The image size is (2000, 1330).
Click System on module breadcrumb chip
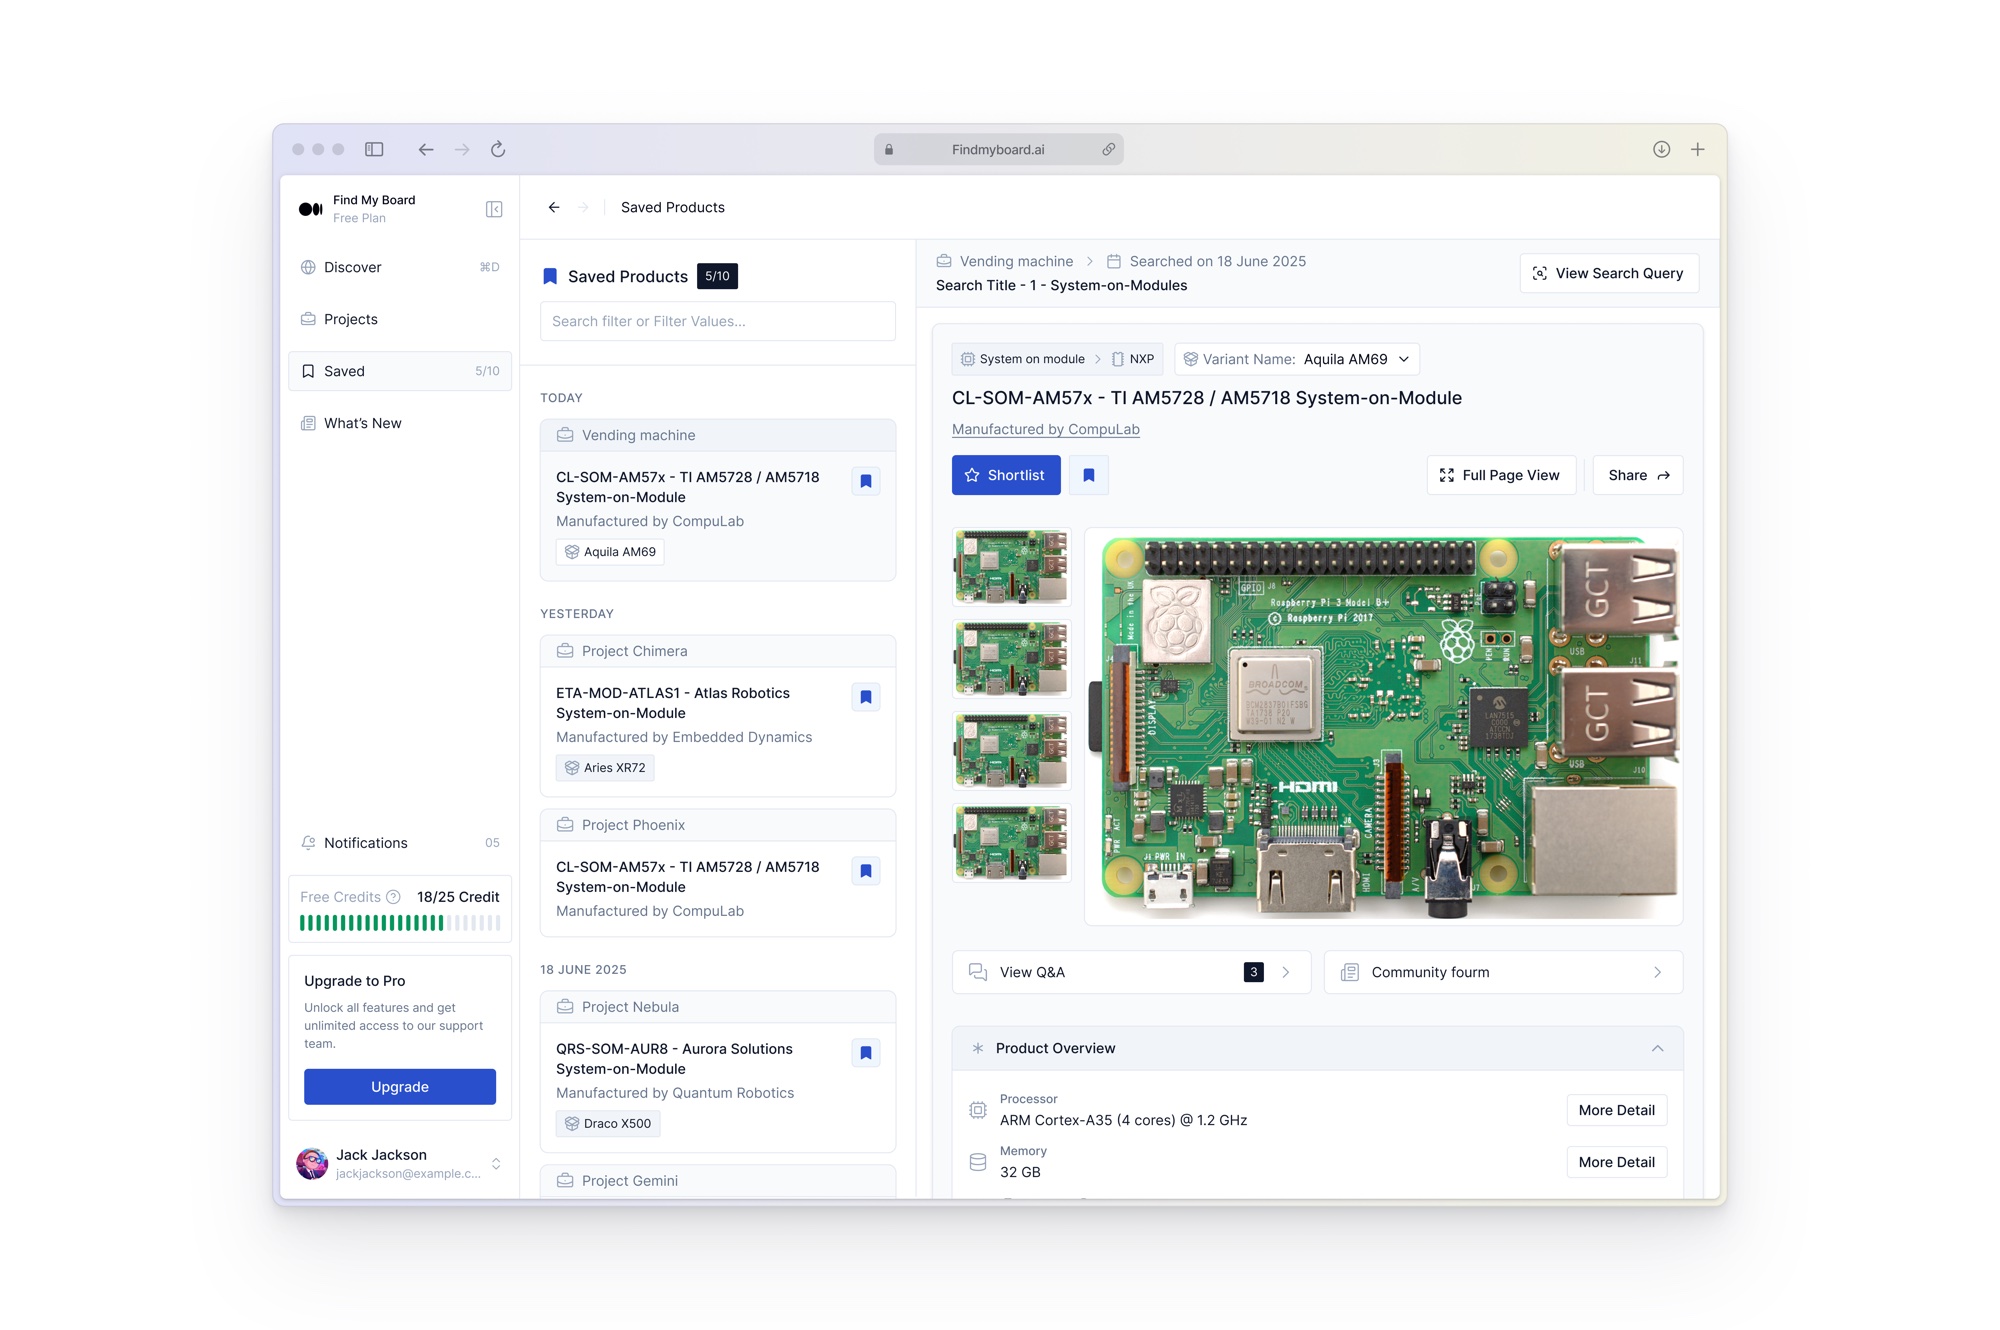point(1023,359)
